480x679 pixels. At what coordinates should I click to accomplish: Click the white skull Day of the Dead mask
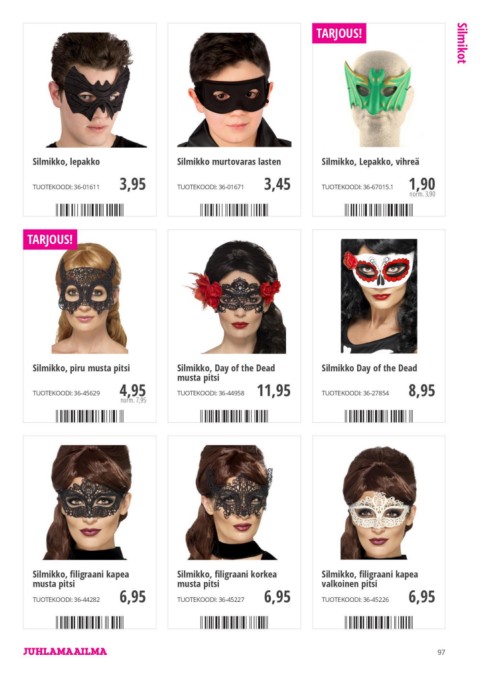(379, 296)
